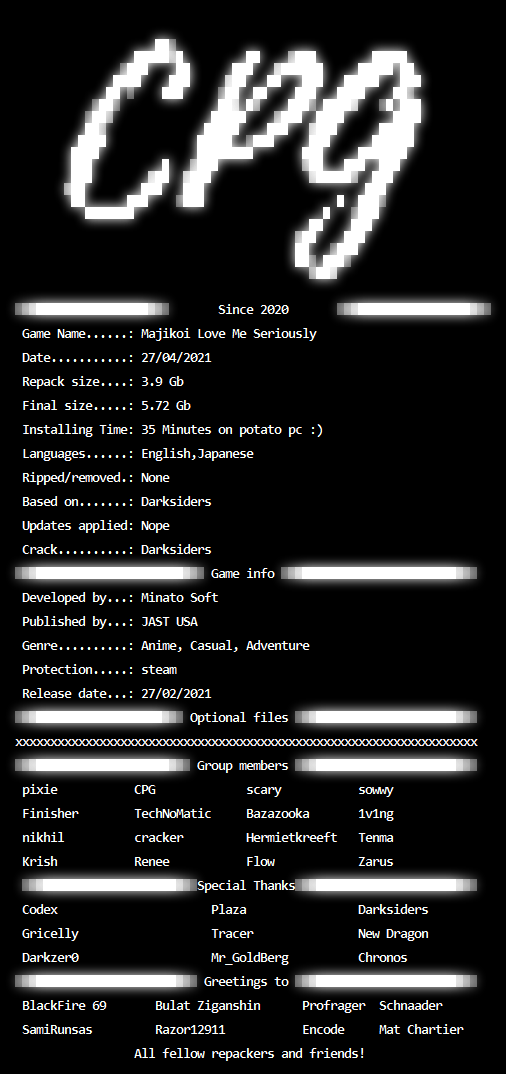Viewport: 506px width, 1074px height.
Task: Click the 'Optional files' section header
Action: (239, 717)
